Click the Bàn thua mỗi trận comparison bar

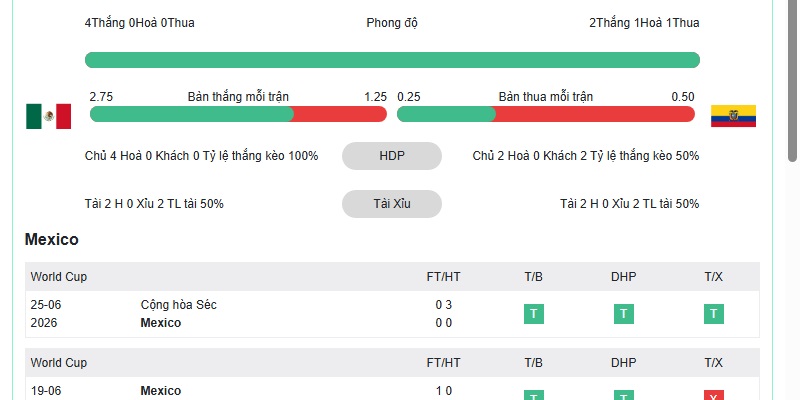tap(546, 114)
